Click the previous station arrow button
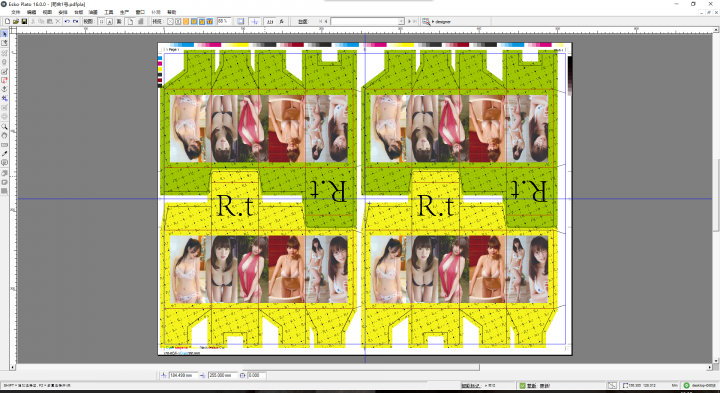 (326, 21)
